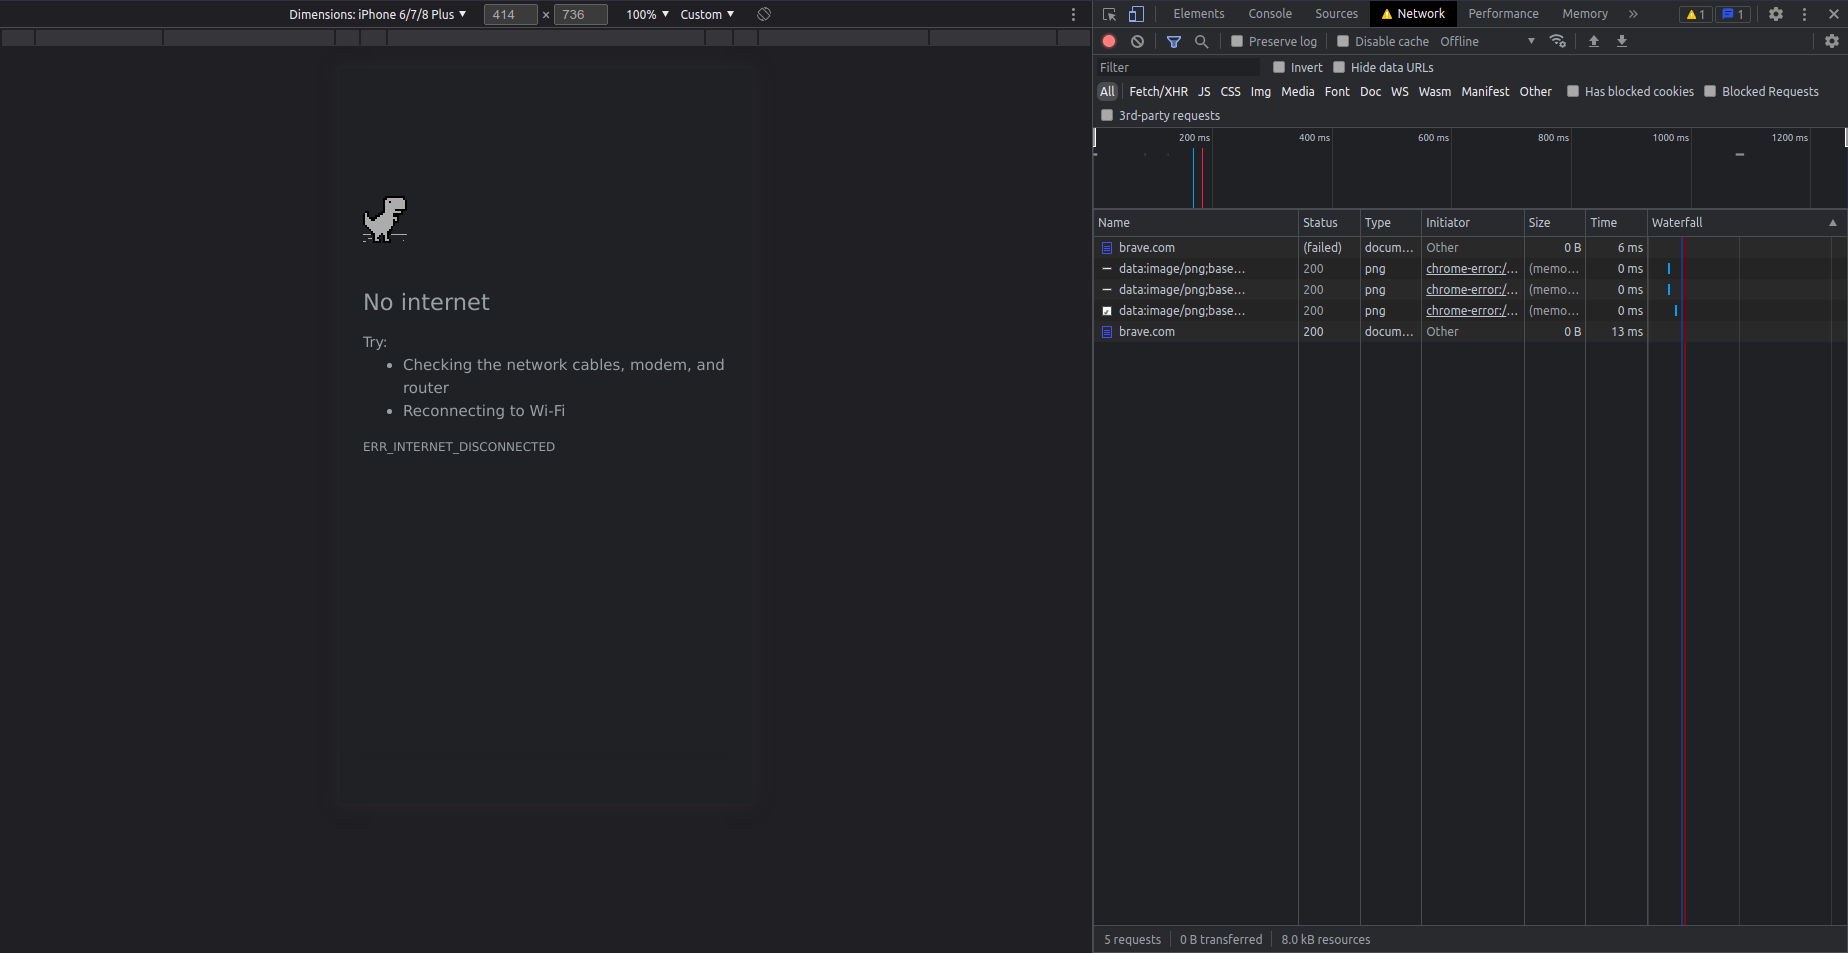Open the 100% zoom level dropdown
Screen dimensions: 1848x953
pyautogui.click(x=645, y=14)
